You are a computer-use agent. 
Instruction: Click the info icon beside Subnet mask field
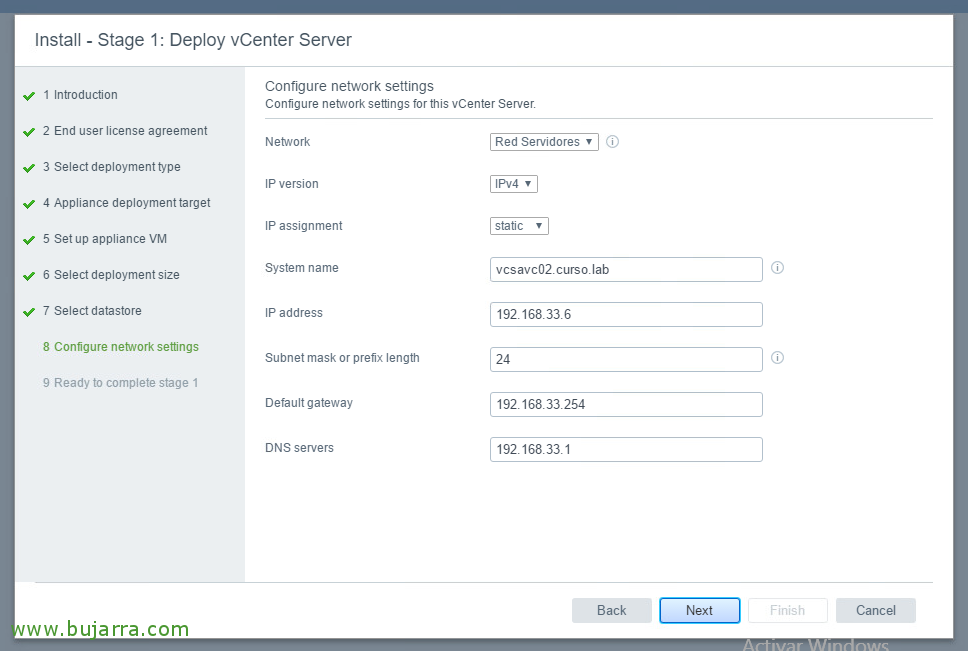click(777, 358)
